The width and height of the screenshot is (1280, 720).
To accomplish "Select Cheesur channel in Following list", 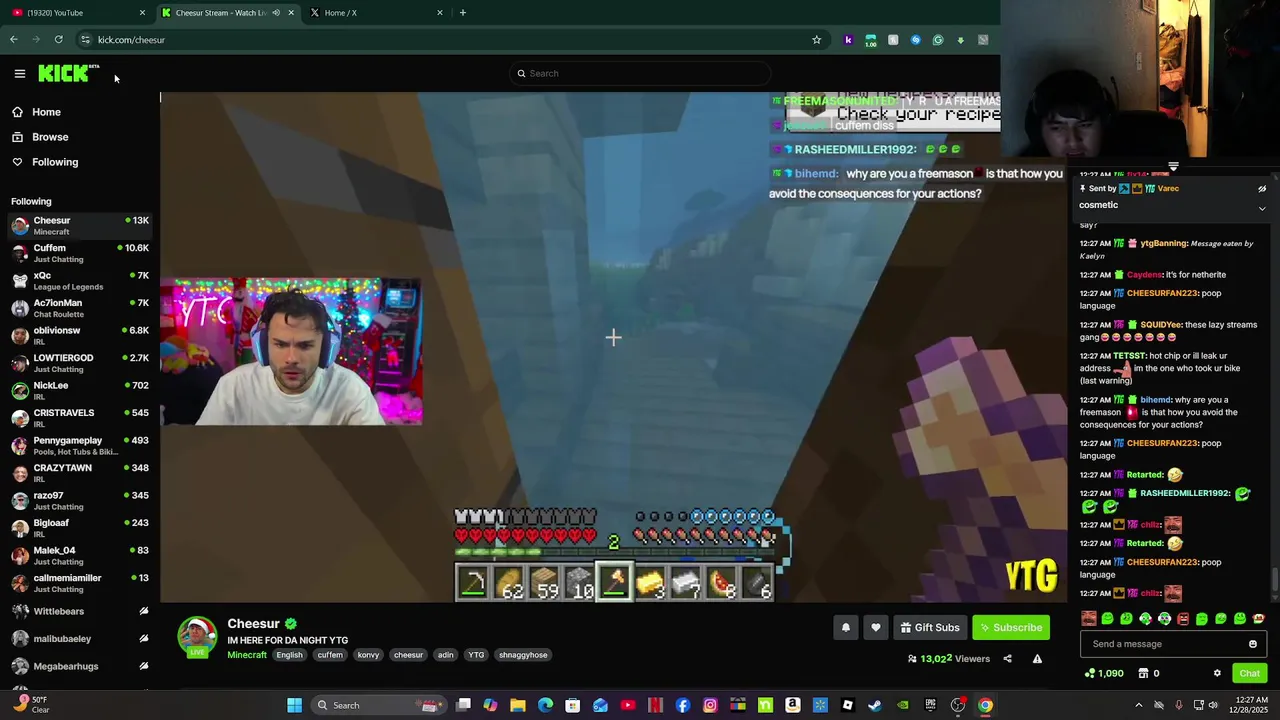I will point(80,226).
